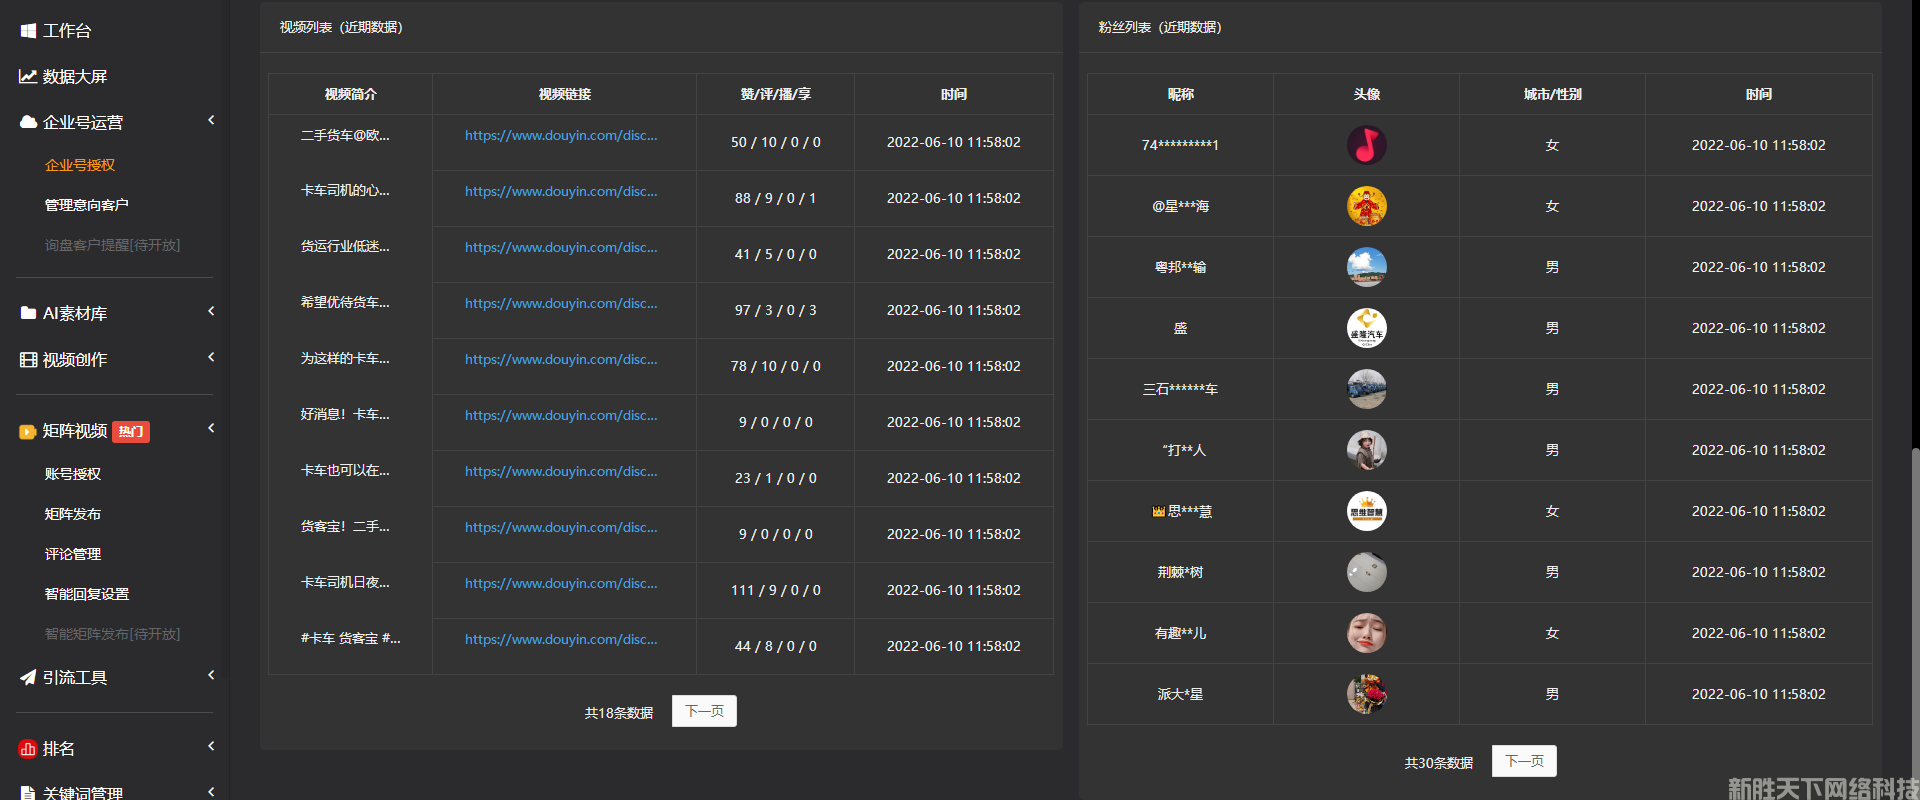Open 智能回复设置 menu entry
The width and height of the screenshot is (1920, 800).
[87, 594]
